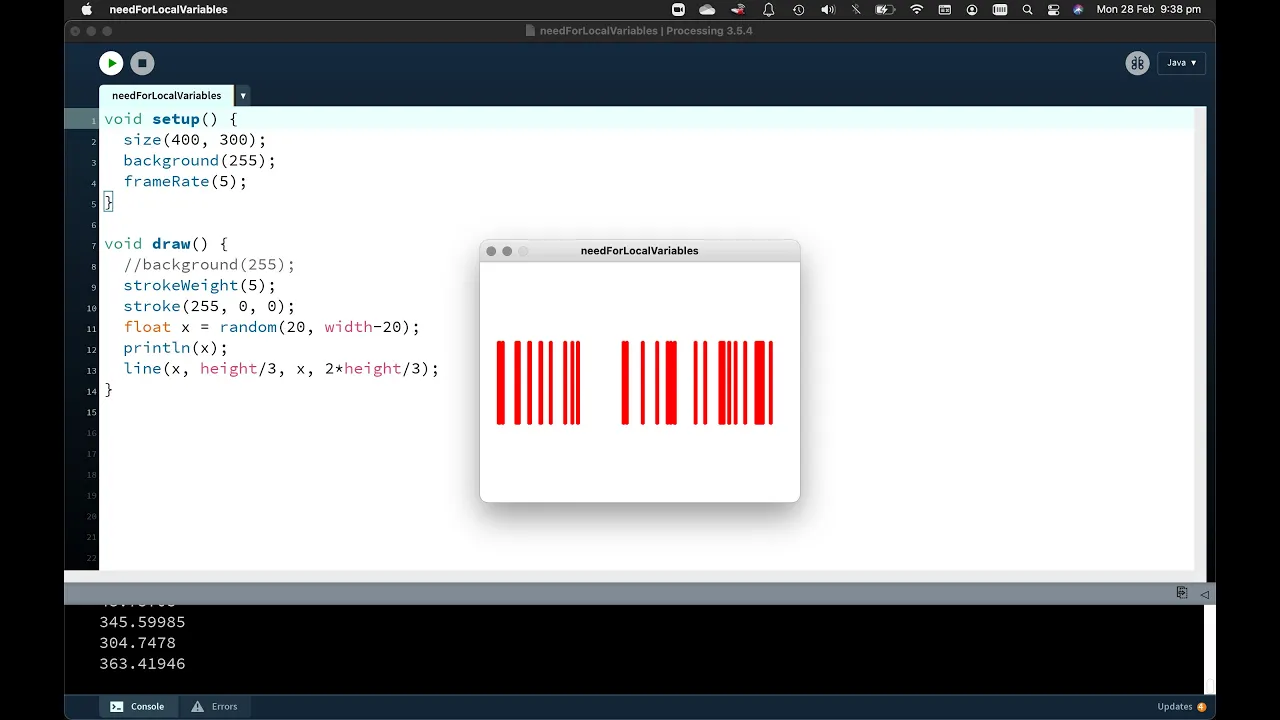Open the Wi-Fi menu
Image resolution: width=1280 pixels, height=720 pixels.
pos(916,9)
